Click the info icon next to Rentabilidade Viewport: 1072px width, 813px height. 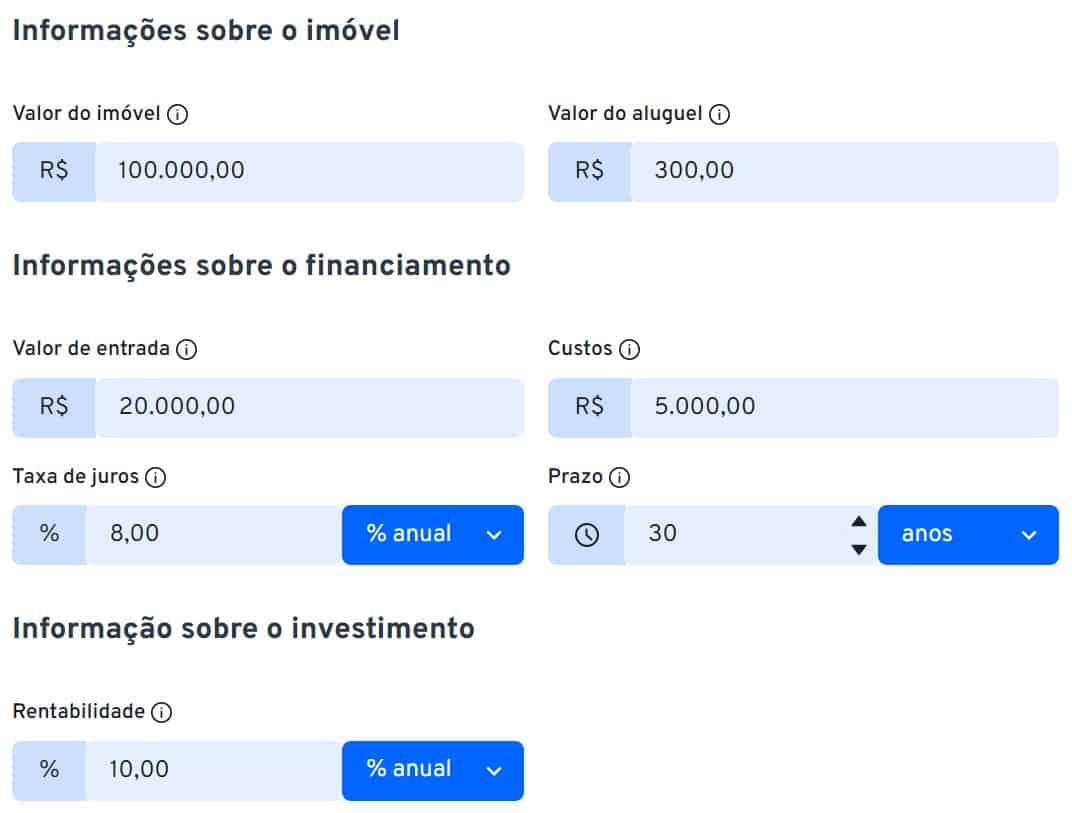[x=159, y=713]
